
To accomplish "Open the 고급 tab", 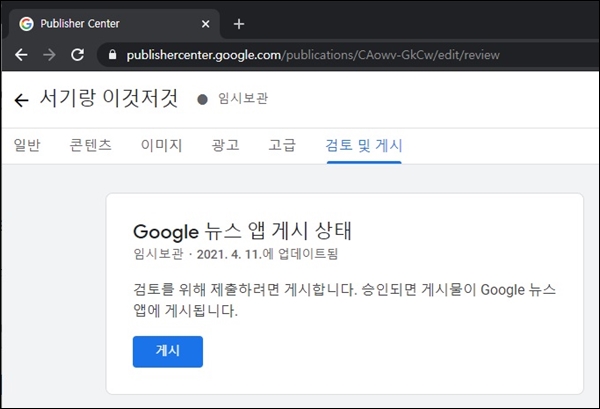I will pos(282,145).
